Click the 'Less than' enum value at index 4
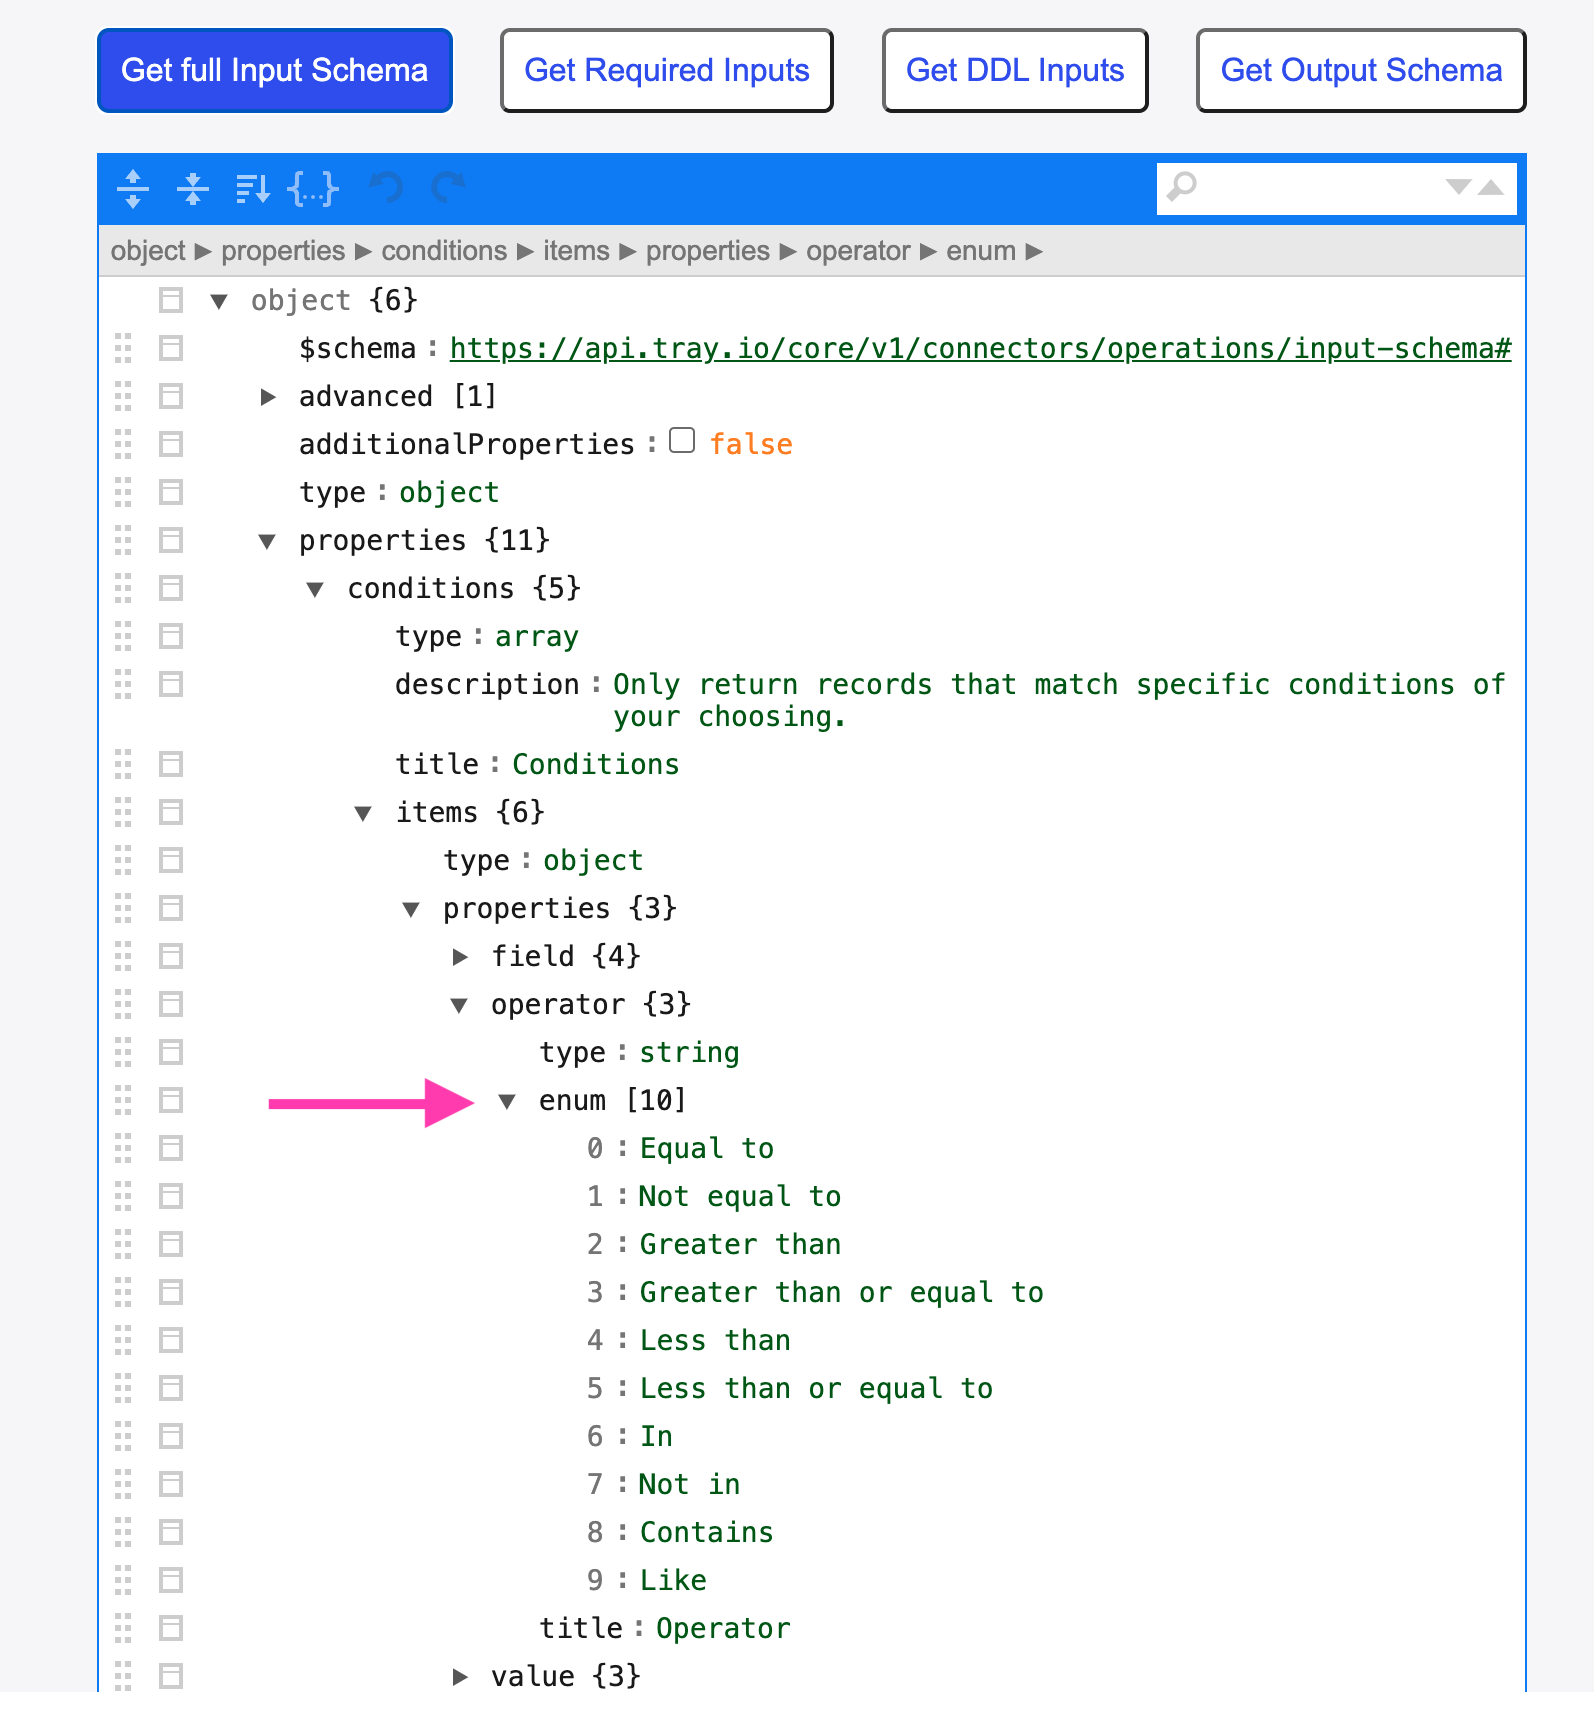 [715, 1340]
